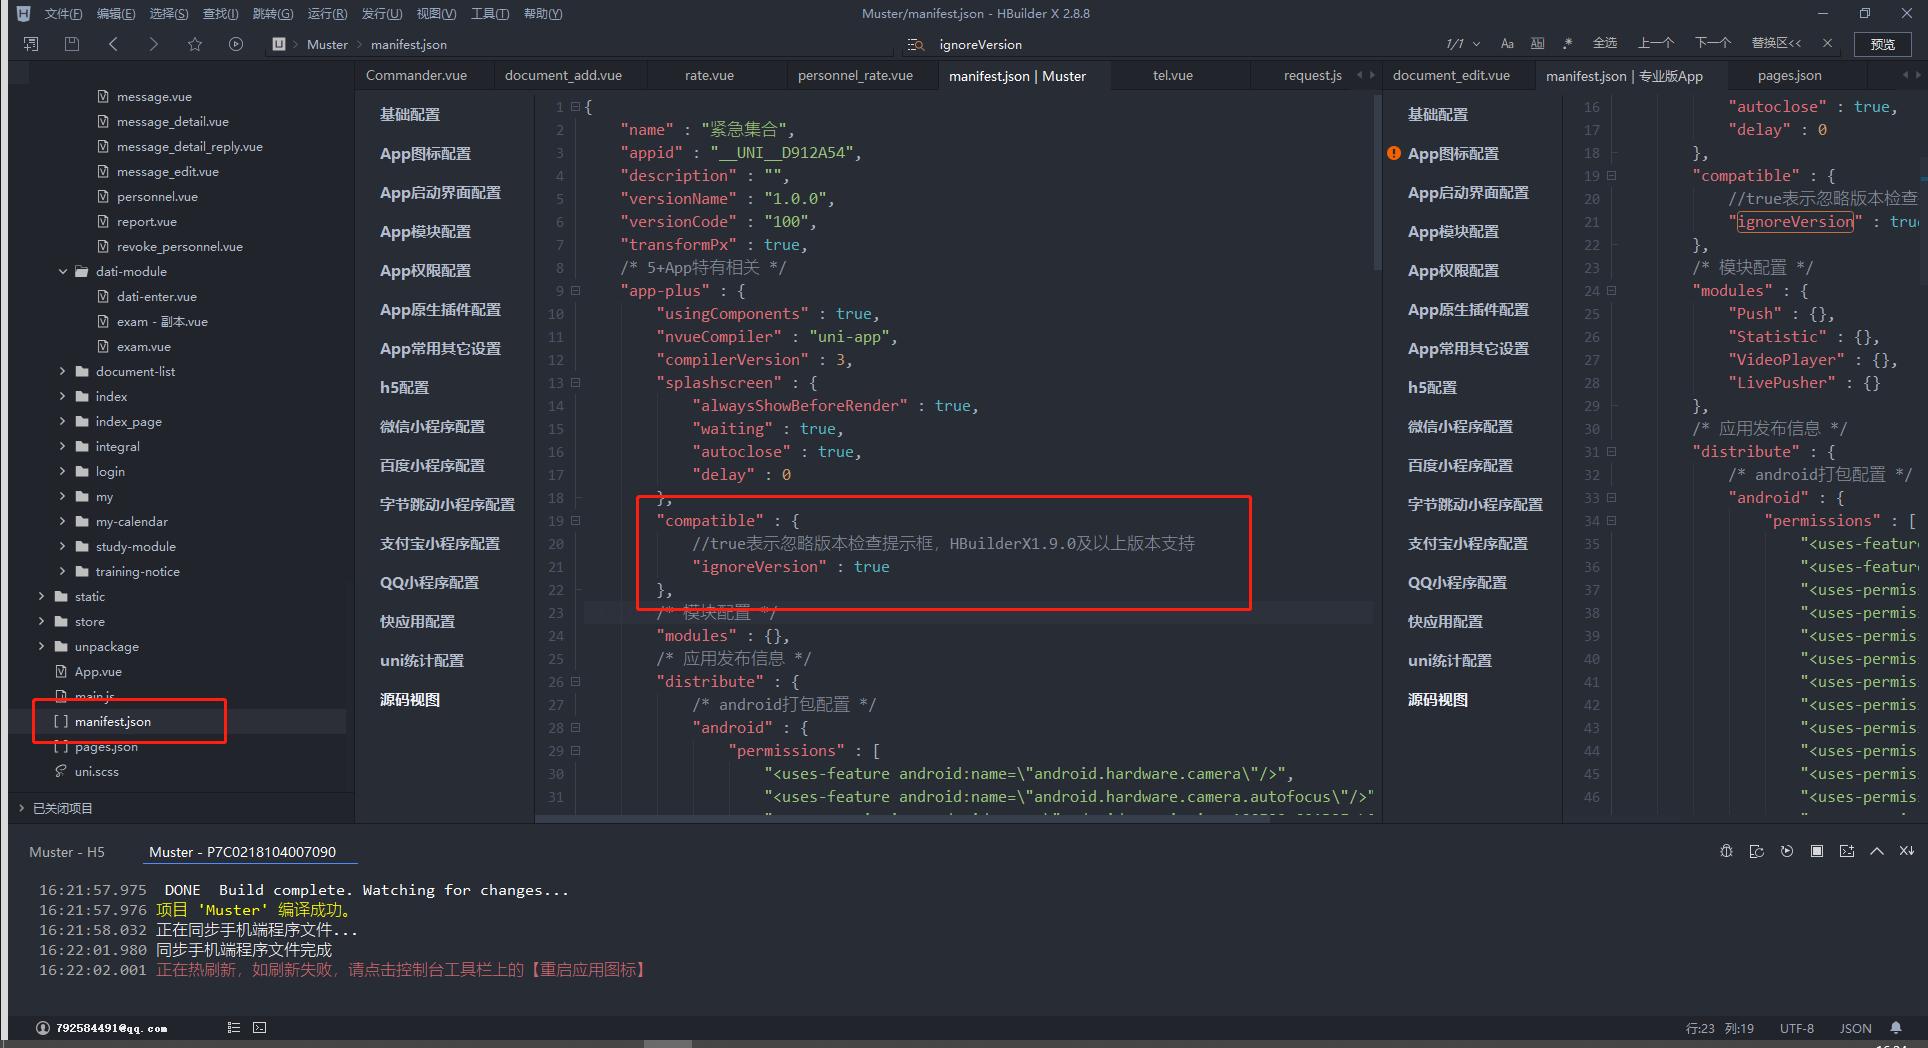Click the orange warning icon beside App图标配置
This screenshot has height=1048, width=1928.
pyautogui.click(x=1394, y=153)
